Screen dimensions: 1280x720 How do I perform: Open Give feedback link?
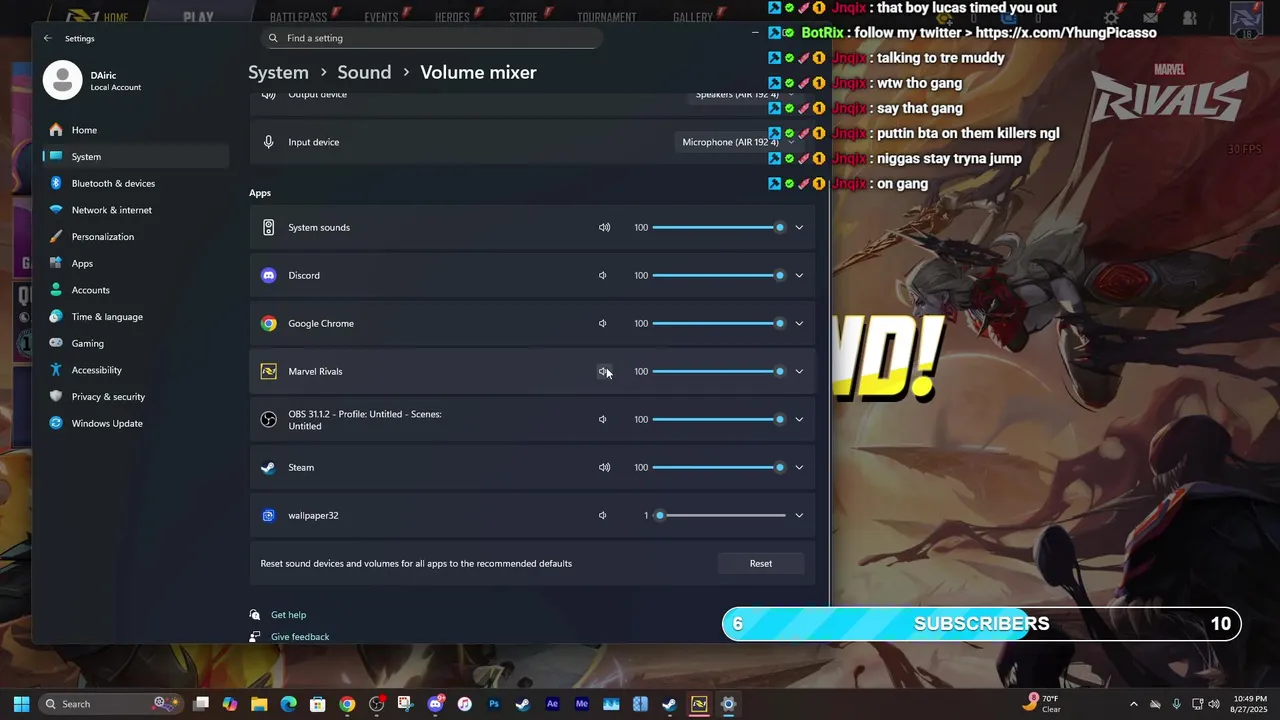[x=300, y=637]
